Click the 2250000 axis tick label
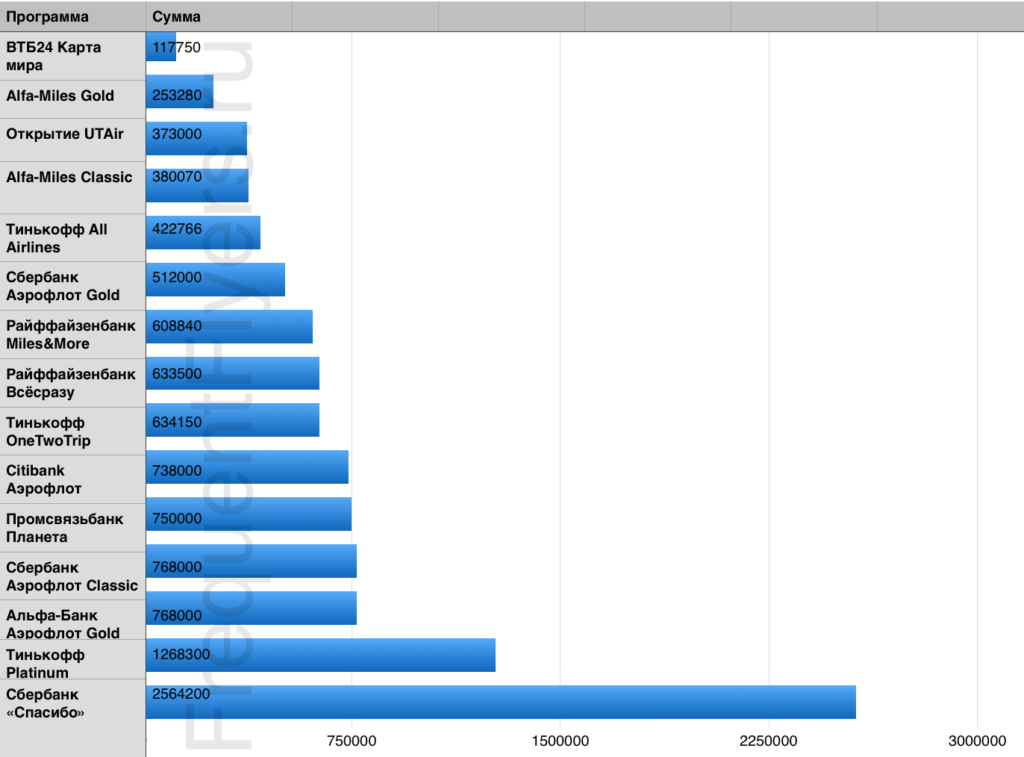This screenshot has height=757, width=1024. click(x=768, y=741)
